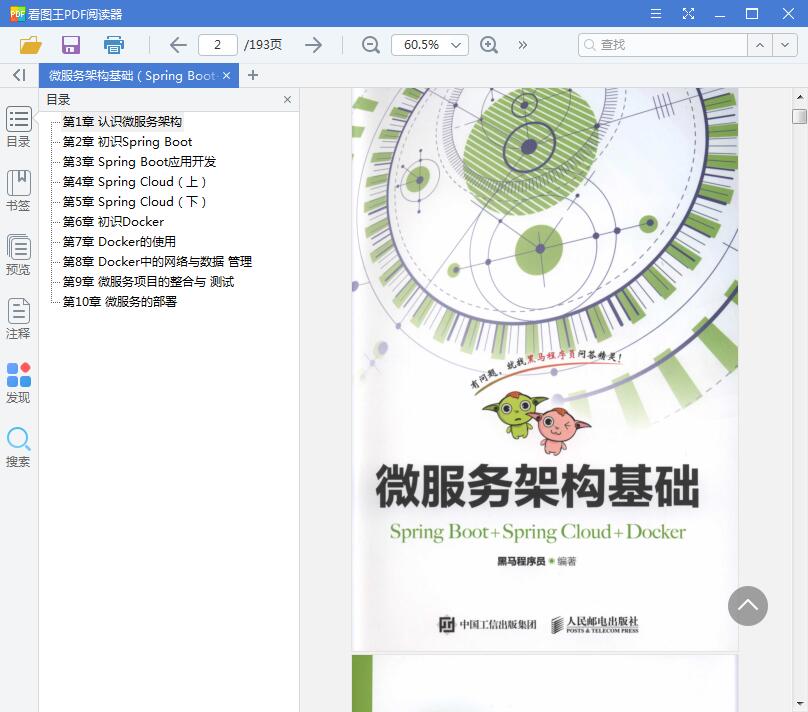The height and width of the screenshot is (712, 808).
Task: Click the scrollbar up arrow
Action: pos(799,97)
